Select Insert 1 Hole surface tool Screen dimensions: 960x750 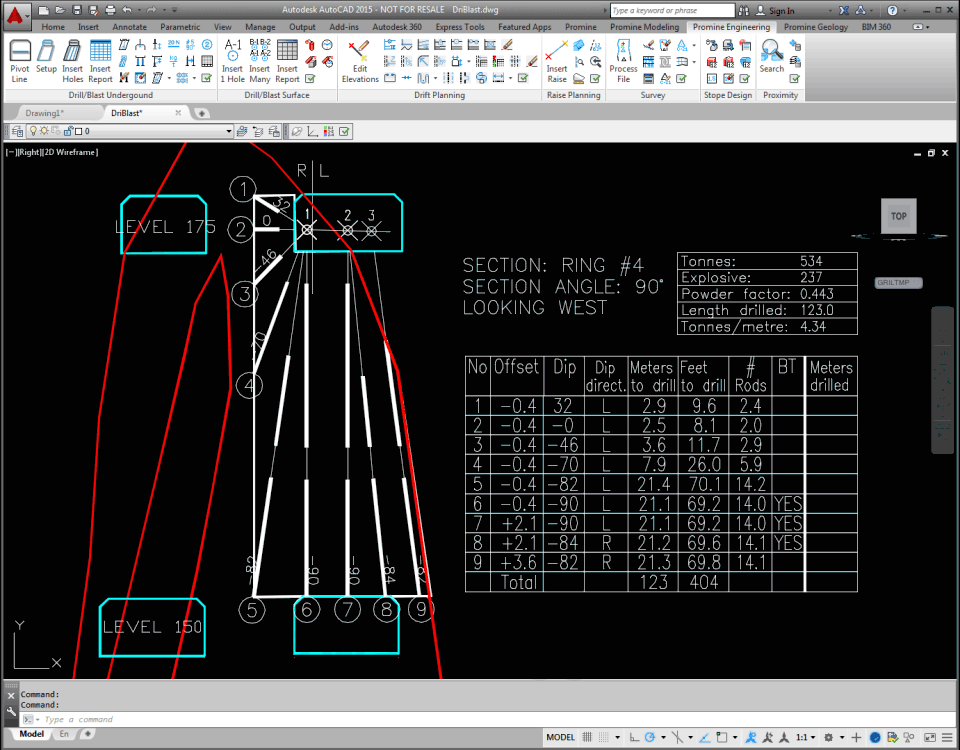232,60
